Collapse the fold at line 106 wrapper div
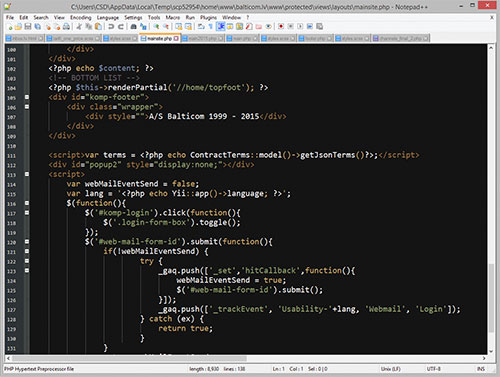This screenshot has width=500, height=377. (x=27, y=107)
